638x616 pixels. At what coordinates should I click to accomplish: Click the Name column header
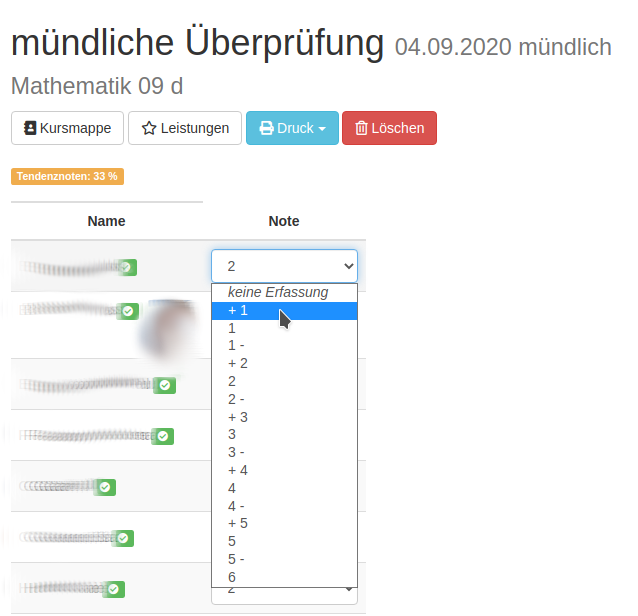[x=106, y=221]
